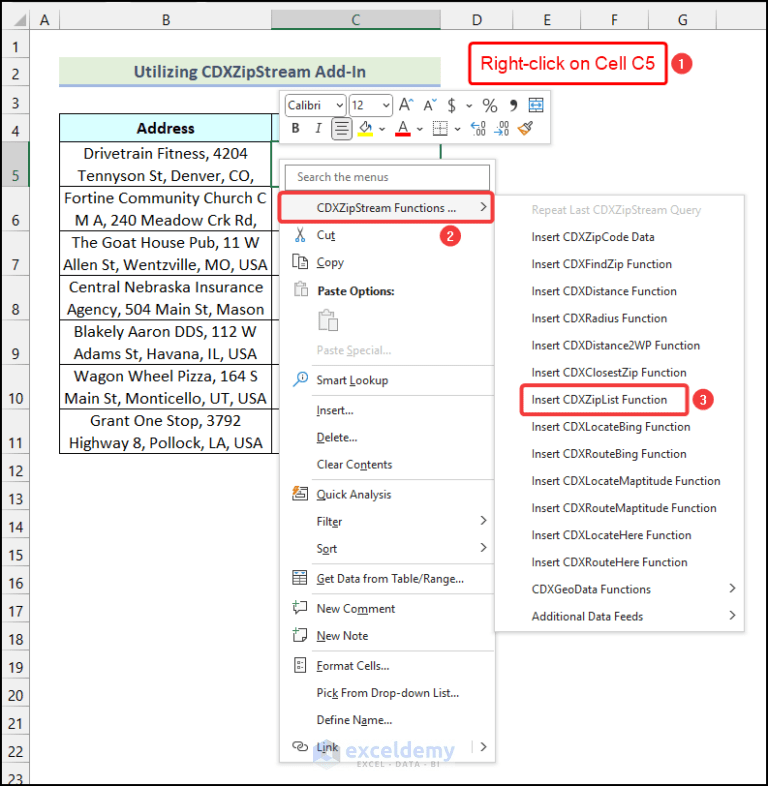Click the Copy icon
The image size is (768, 786).
pyautogui.click(x=300, y=262)
